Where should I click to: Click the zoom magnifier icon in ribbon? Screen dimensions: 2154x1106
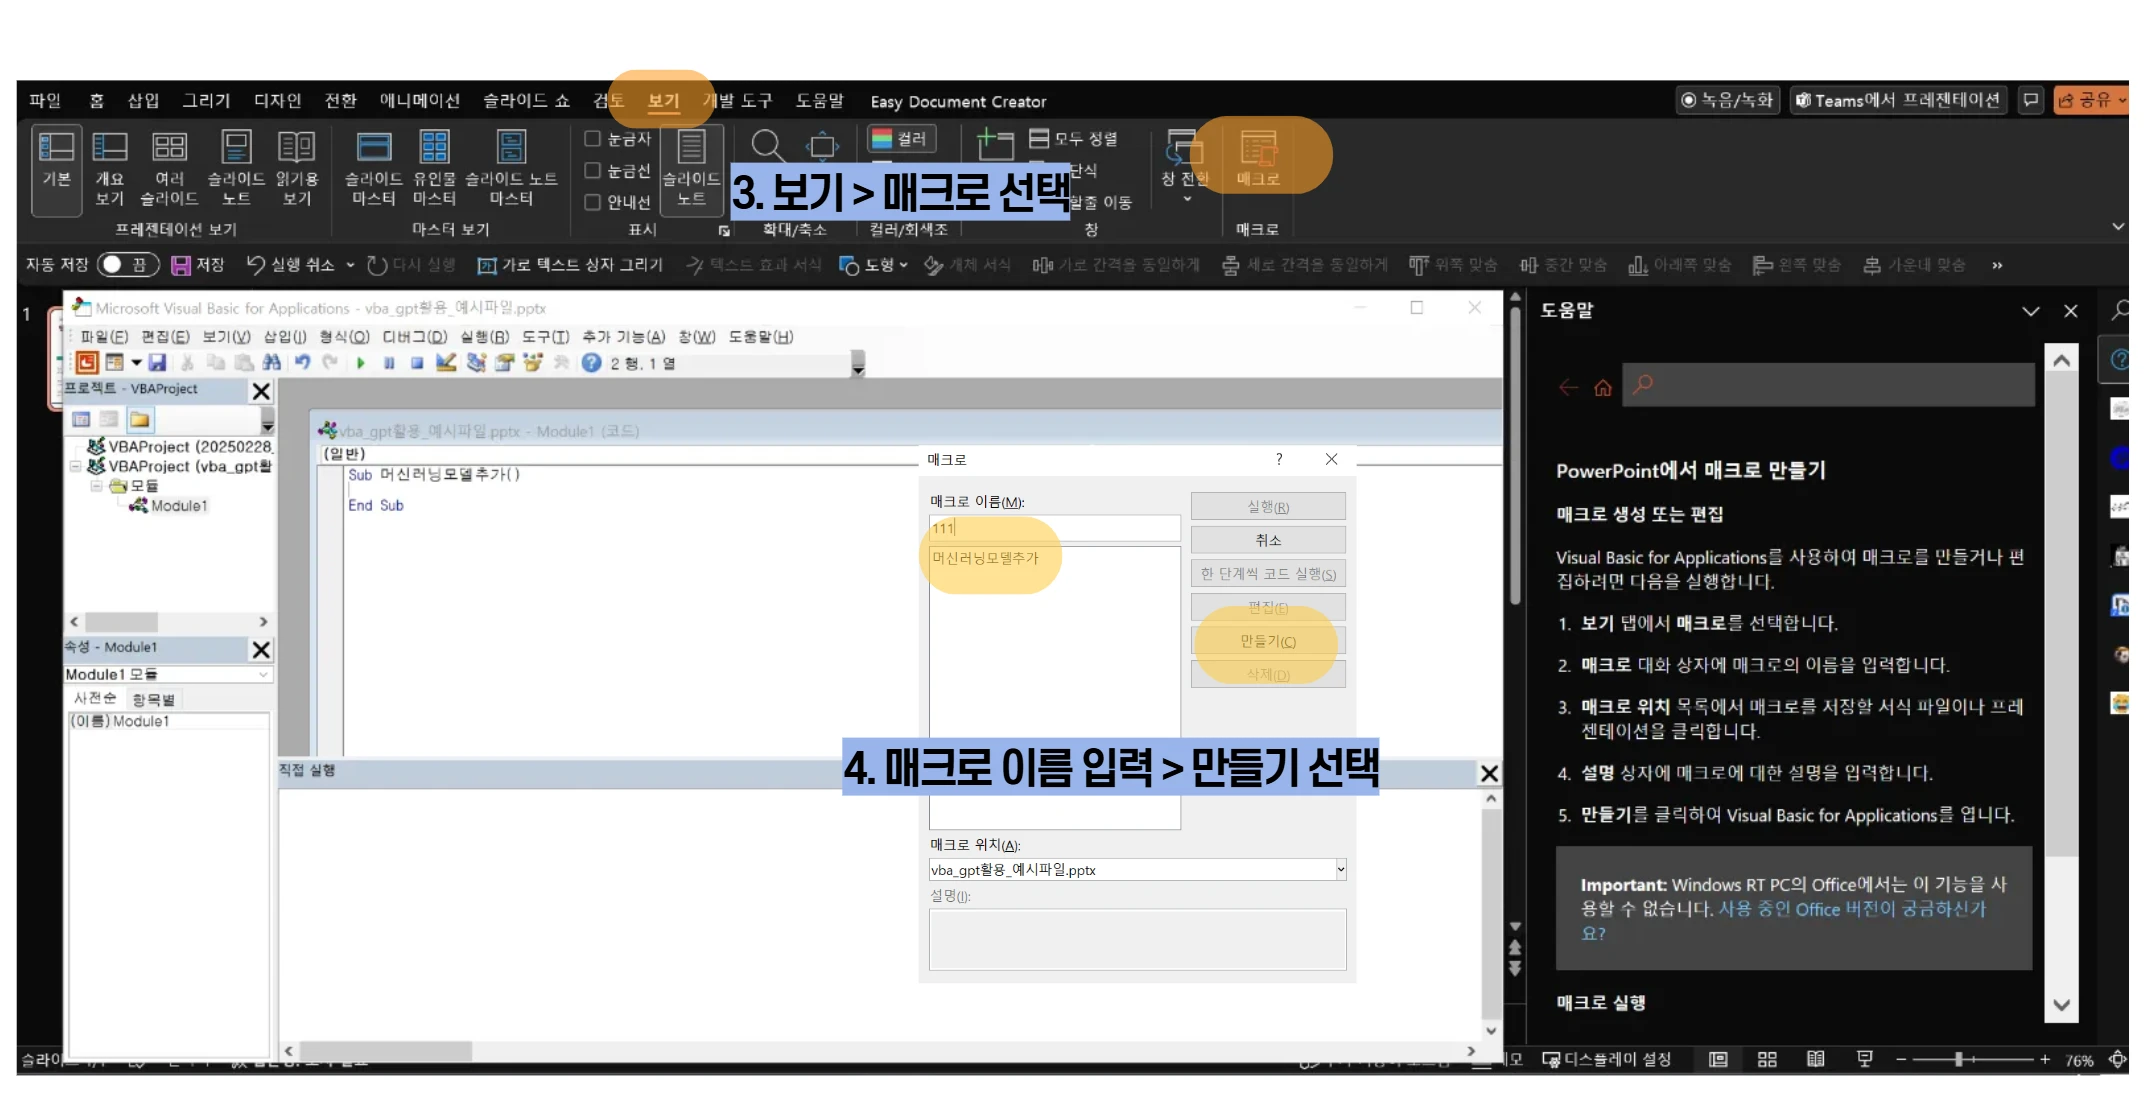click(767, 147)
